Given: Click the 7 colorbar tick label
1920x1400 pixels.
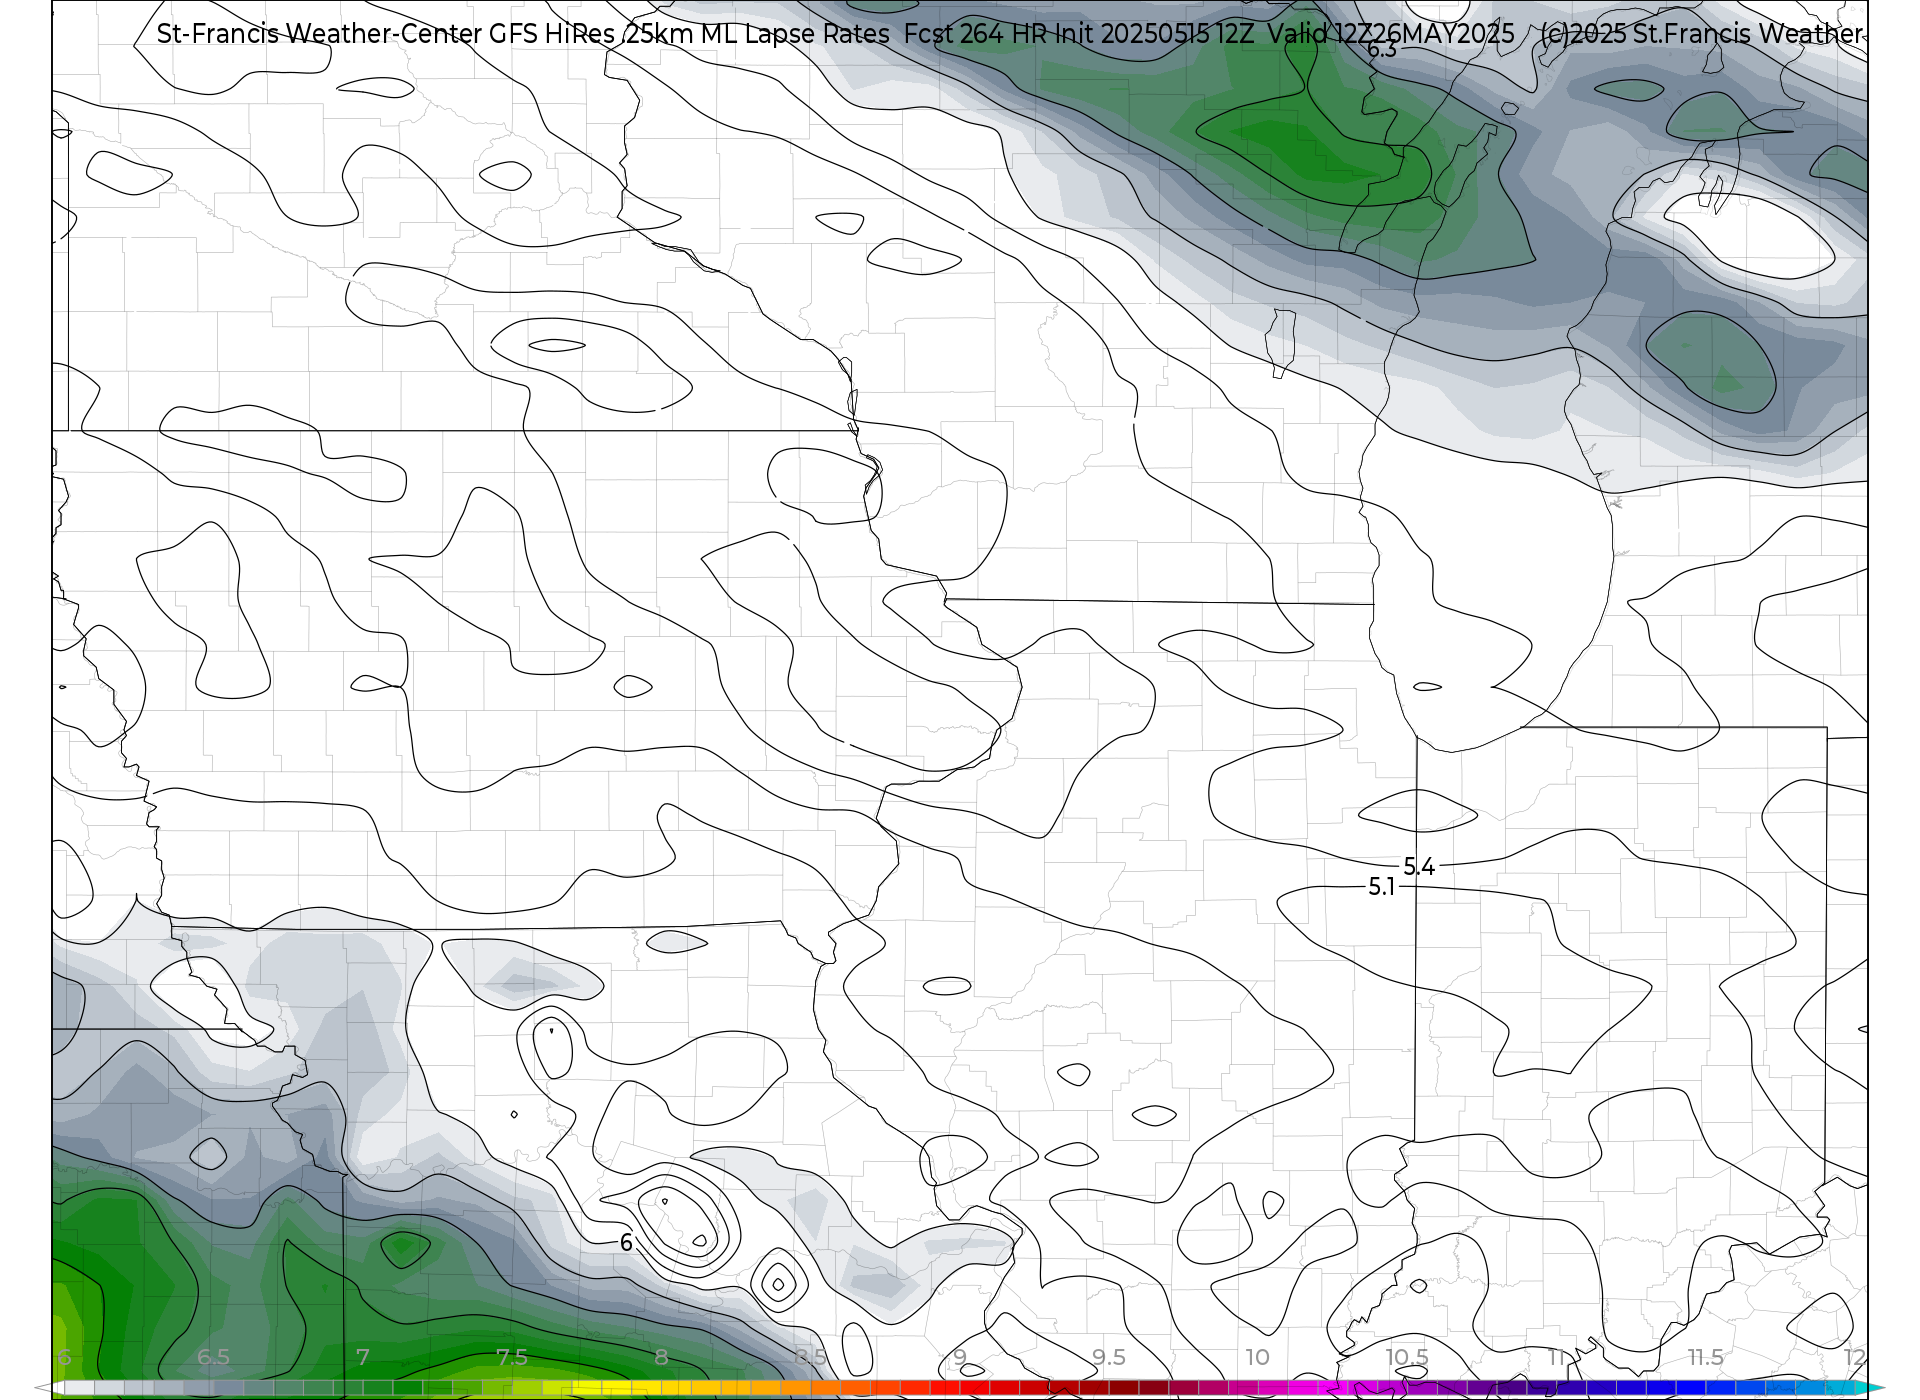Looking at the screenshot, I should pyautogui.click(x=363, y=1357).
